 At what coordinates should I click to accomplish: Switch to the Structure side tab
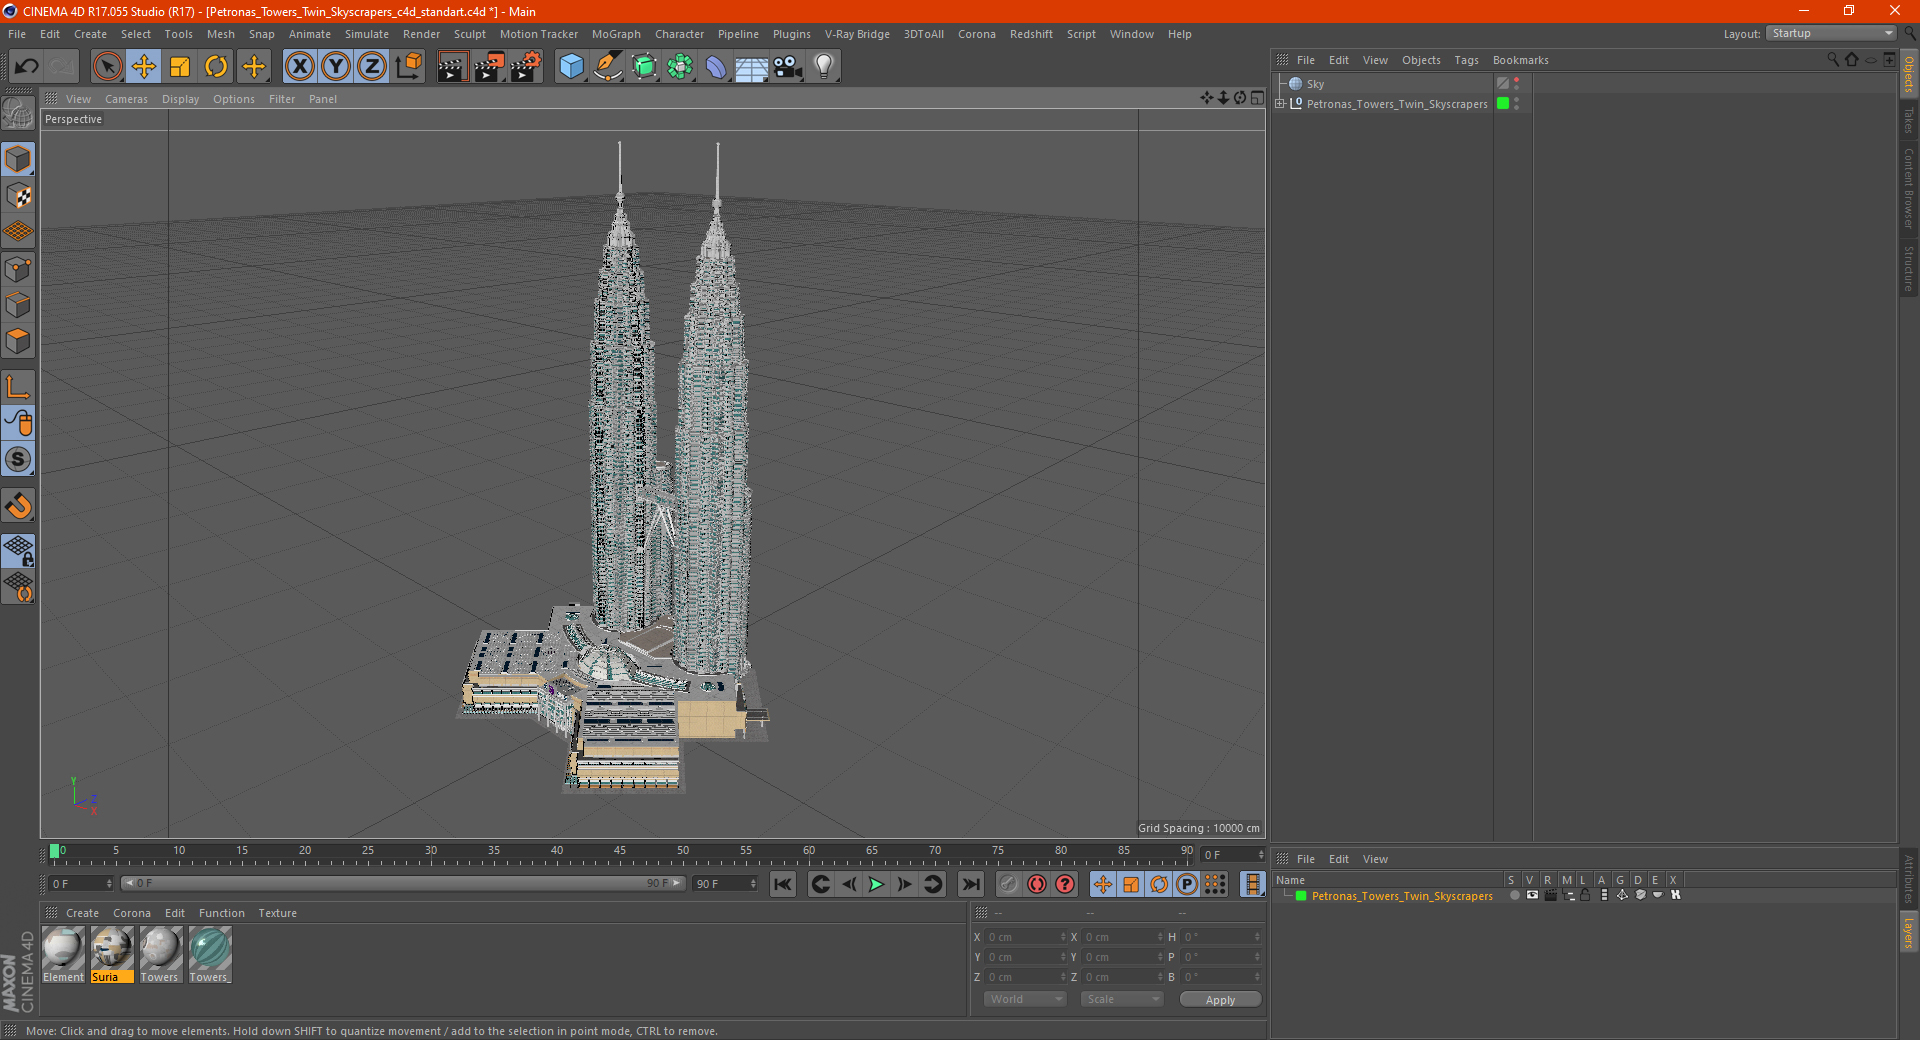point(1908,268)
